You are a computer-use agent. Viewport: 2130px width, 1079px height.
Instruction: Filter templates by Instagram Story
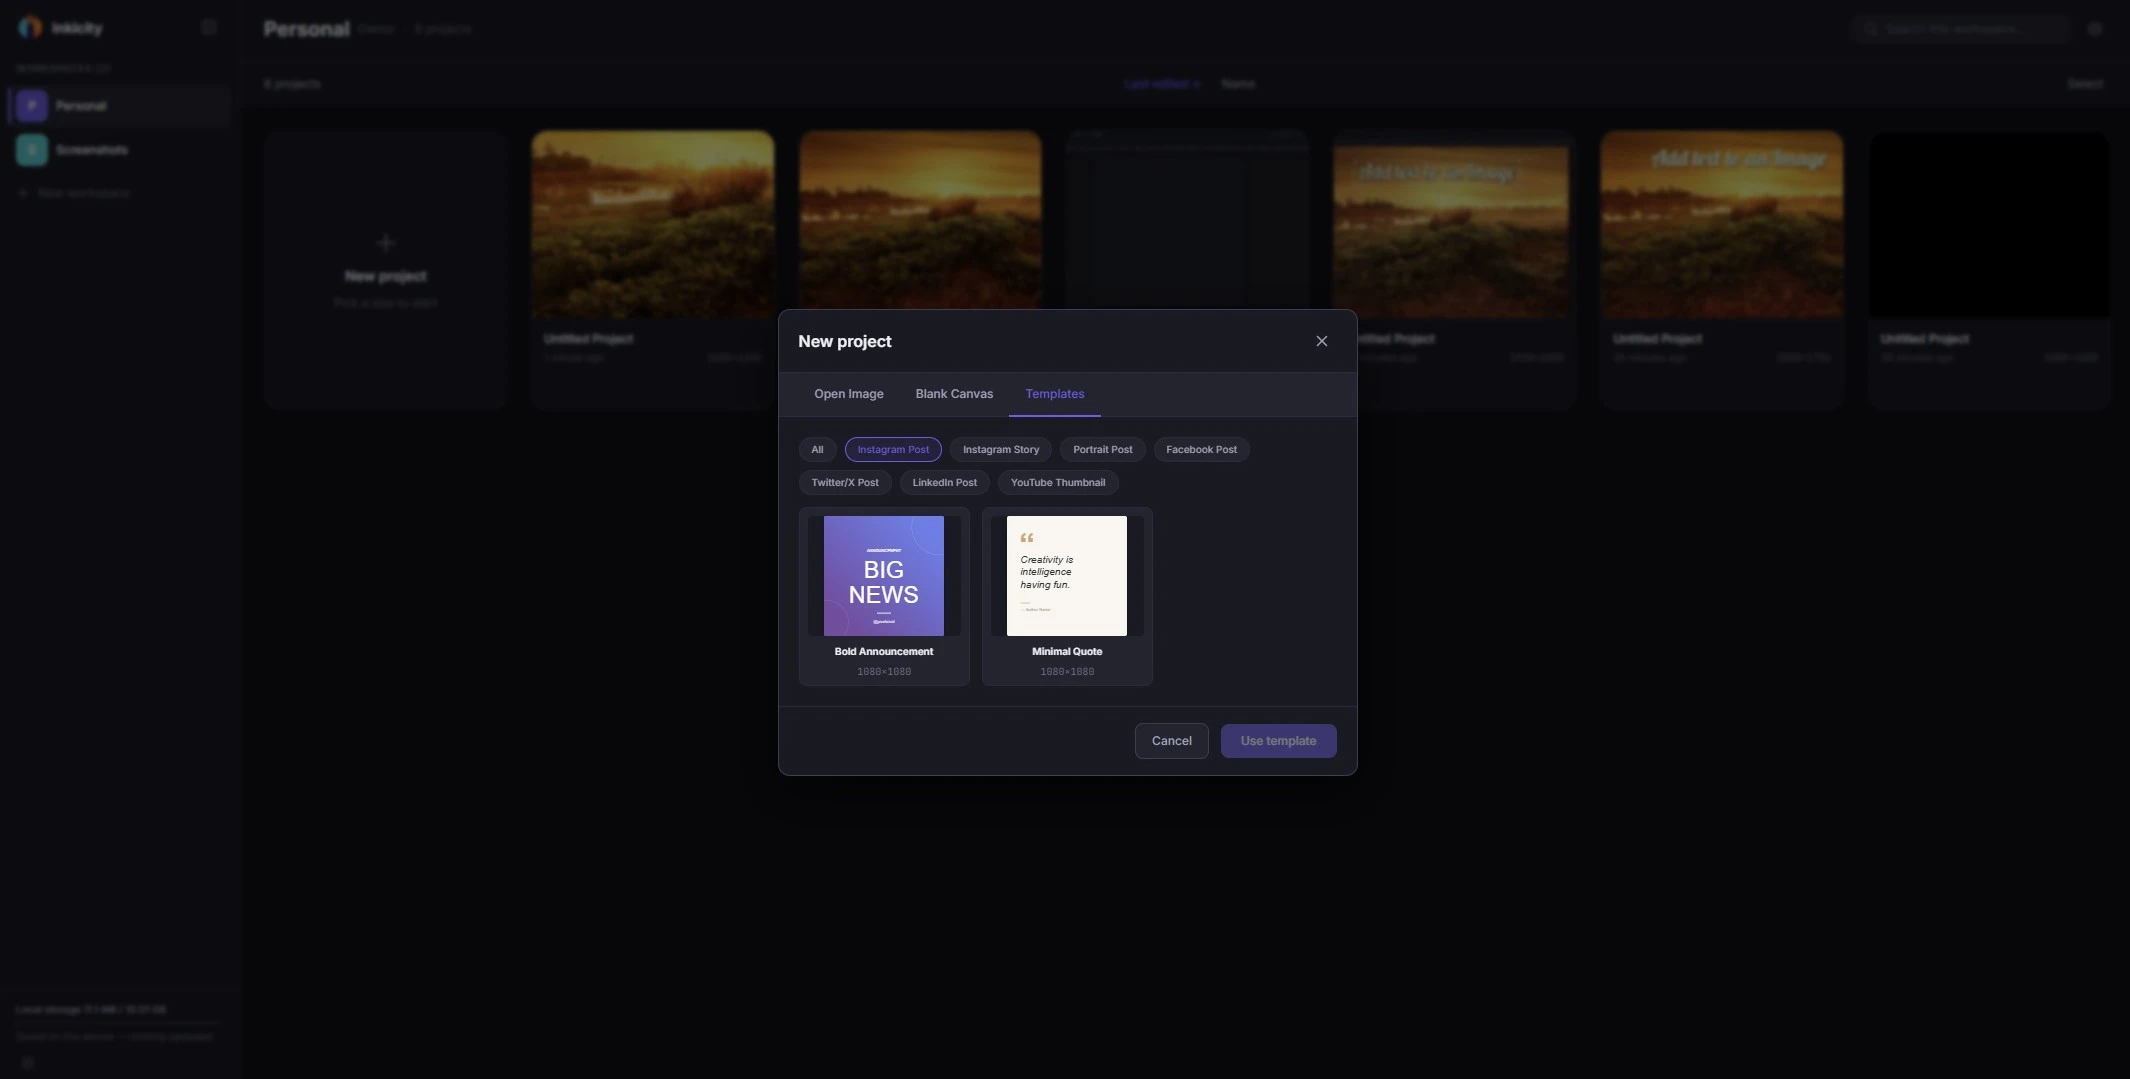(1000, 450)
